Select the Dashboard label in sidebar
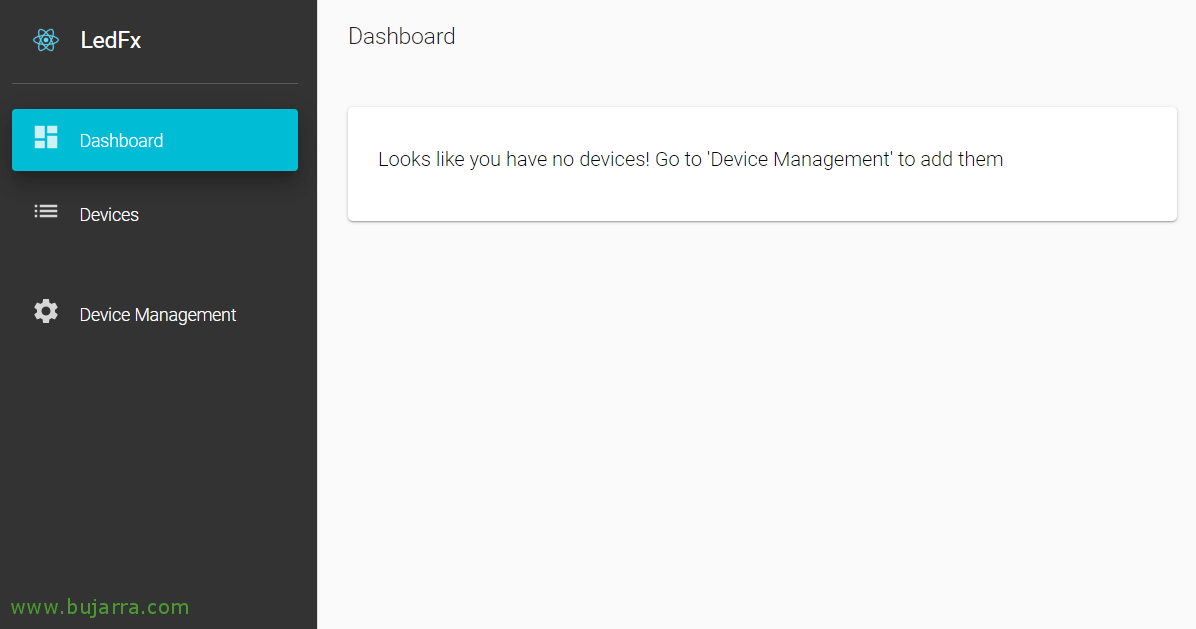 pyautogui.click(x=121, y=141)
